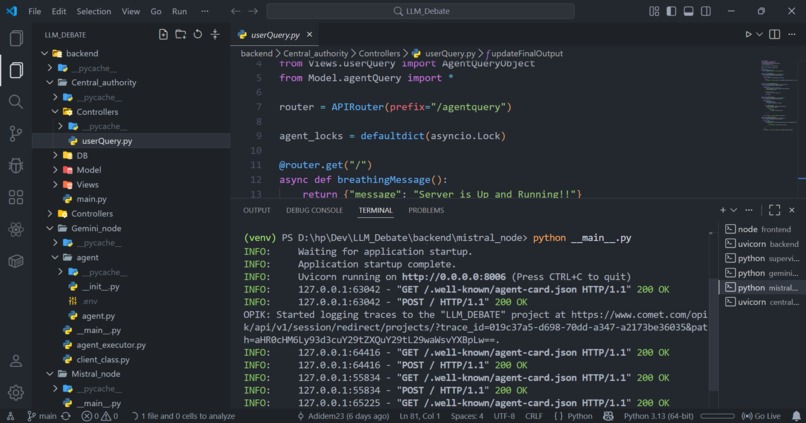Open editor More Actions menu
Screen dimensions: 806x423
tap(792, 34)
